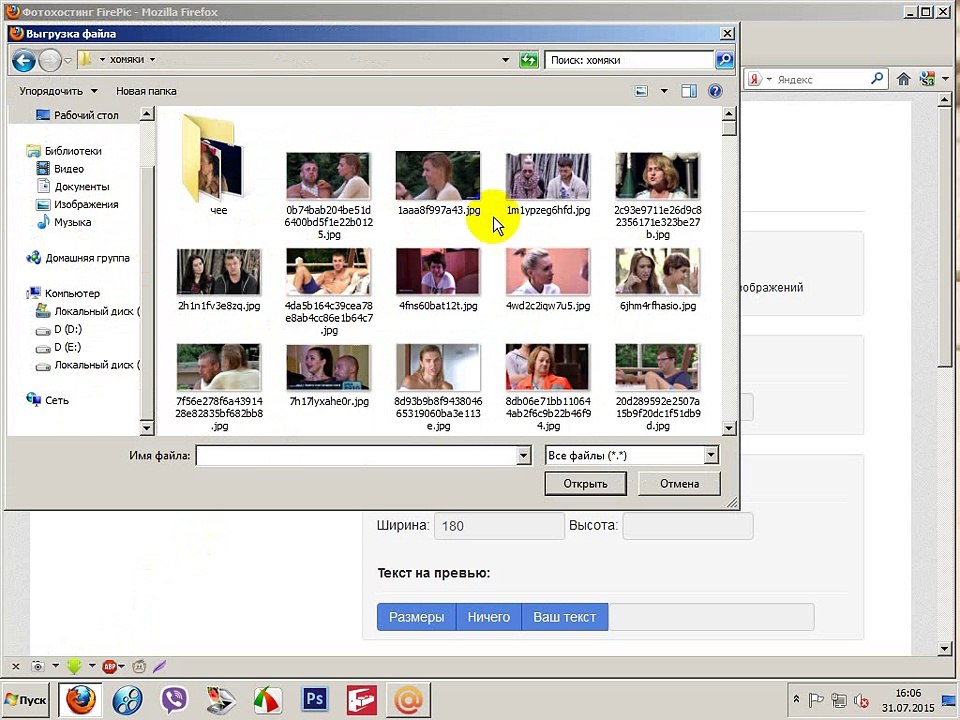
Task: Click 'Новая папка' button
Action: pos(146,91)
